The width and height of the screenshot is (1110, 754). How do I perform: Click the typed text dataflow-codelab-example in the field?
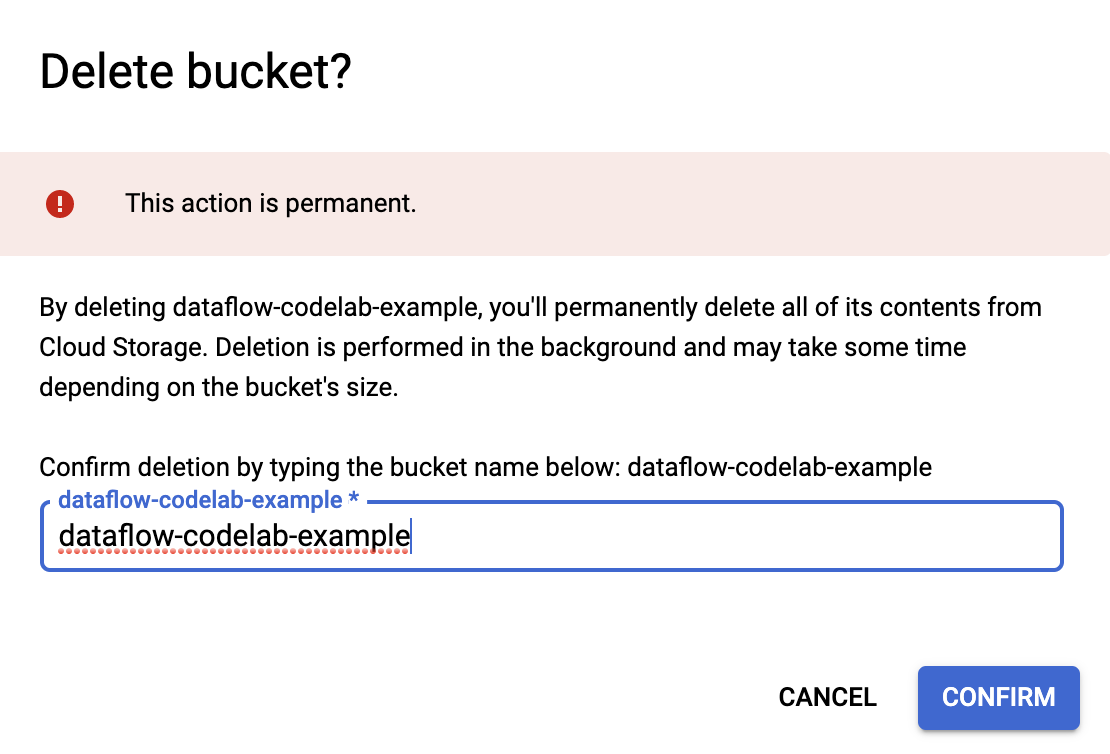pyautogui.click(x=234, y=537)
